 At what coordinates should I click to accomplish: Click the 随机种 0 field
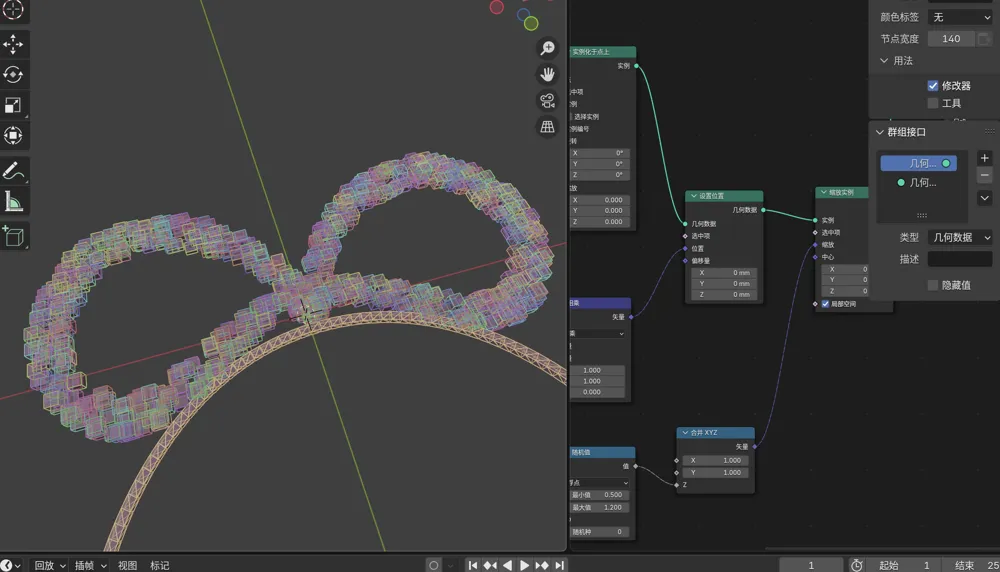599,532
